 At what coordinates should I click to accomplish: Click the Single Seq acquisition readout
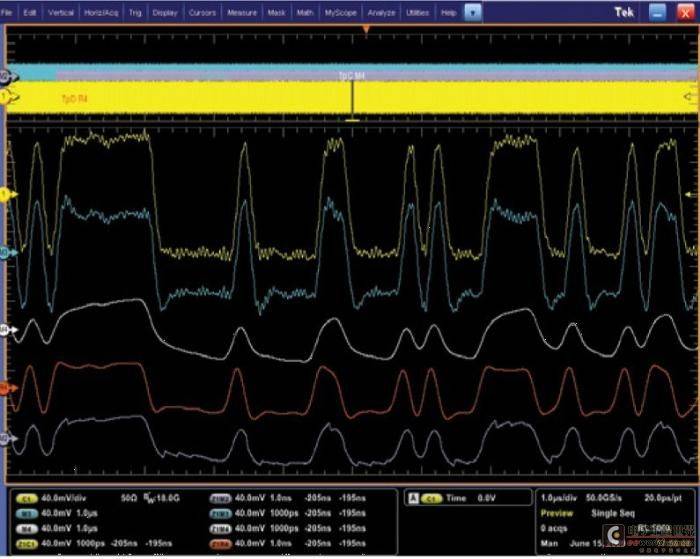[x=612, y=513]
